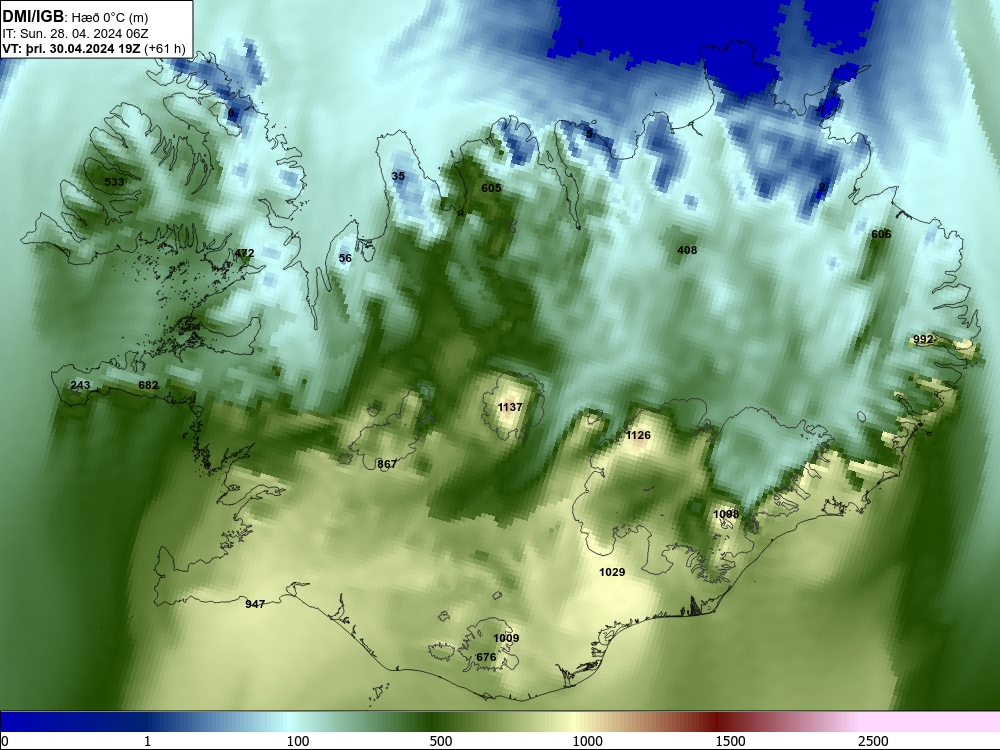Click the 1009 height label
The width and height of the screenshot is (1000, 750).
tap(506, 638)
